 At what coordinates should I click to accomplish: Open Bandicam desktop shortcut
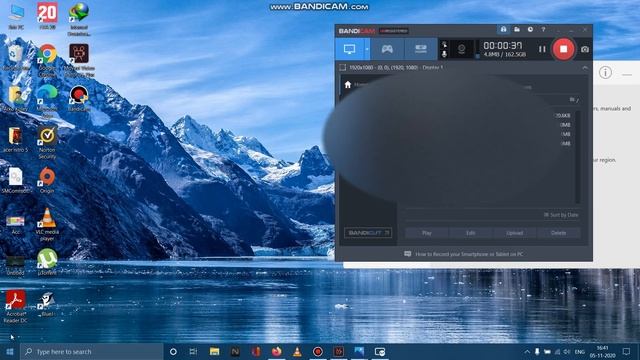[79, 98]
